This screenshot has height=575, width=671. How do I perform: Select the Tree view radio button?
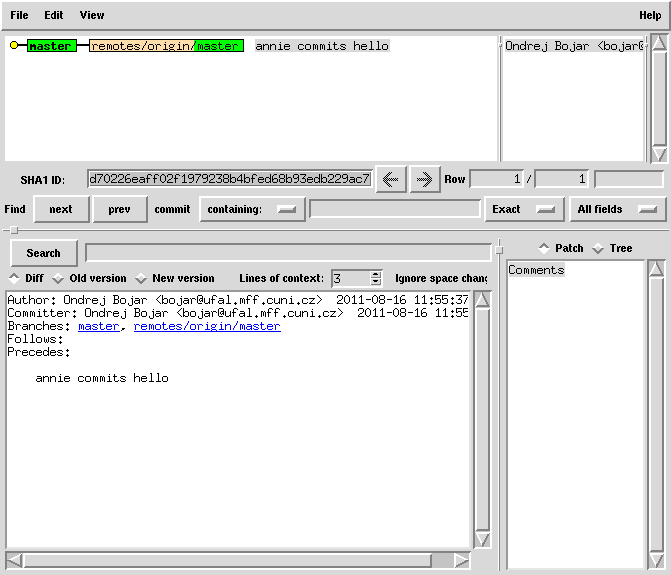pyautogui.click(x=598, y=248)
